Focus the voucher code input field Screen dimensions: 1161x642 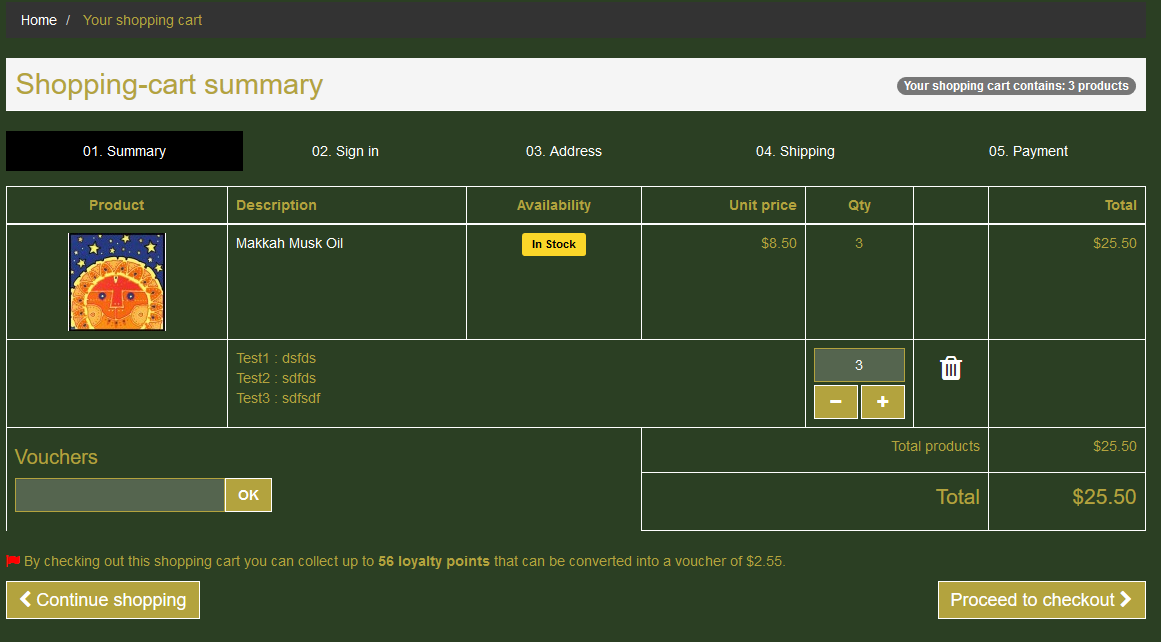click(120, 495)
